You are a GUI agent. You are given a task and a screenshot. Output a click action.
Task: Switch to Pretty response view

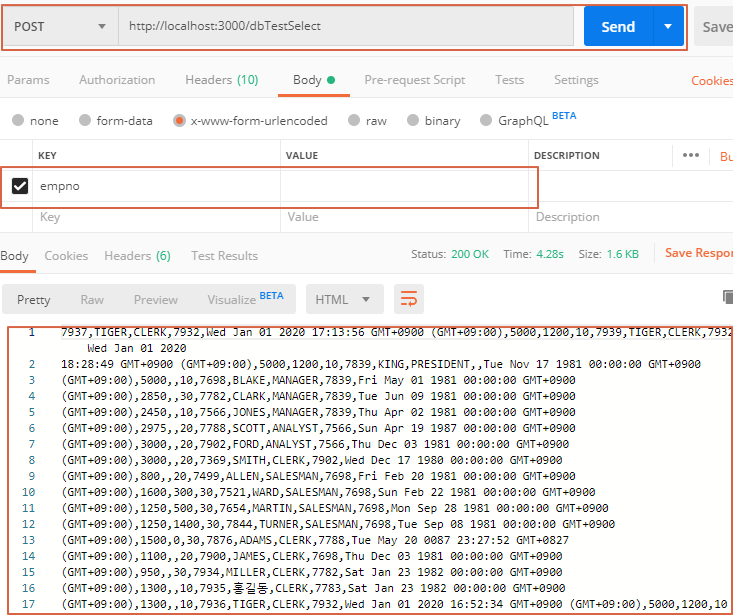[x=34, y=300]
